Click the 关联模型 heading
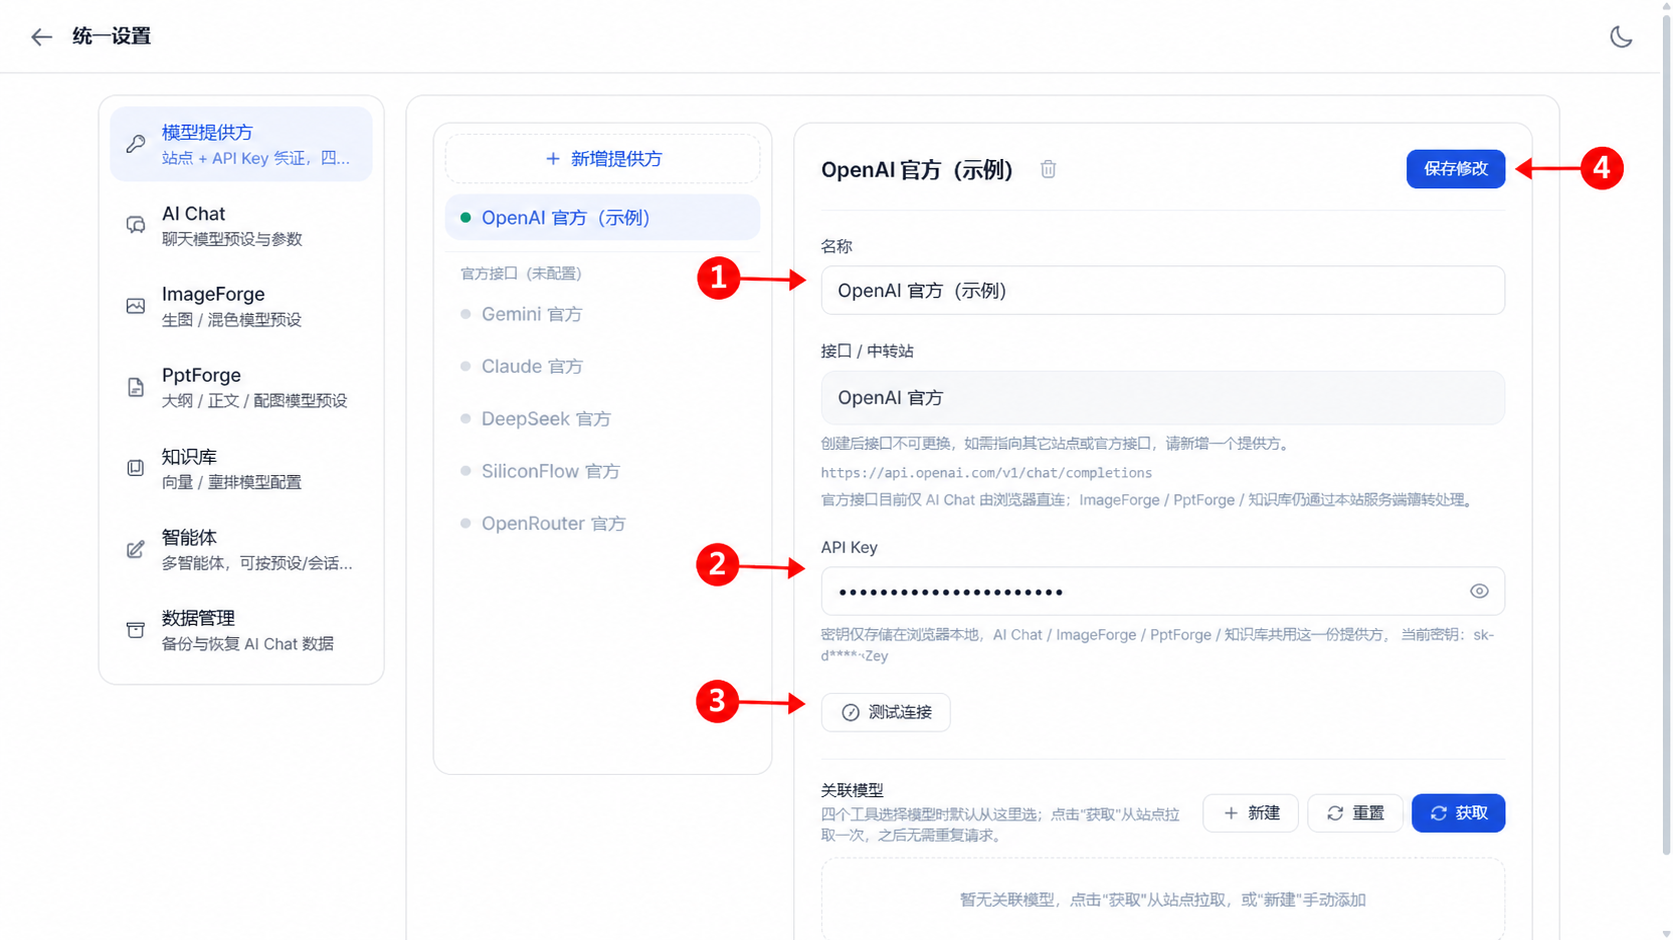This screenshot has height=940, width=1673. [852, 790]
